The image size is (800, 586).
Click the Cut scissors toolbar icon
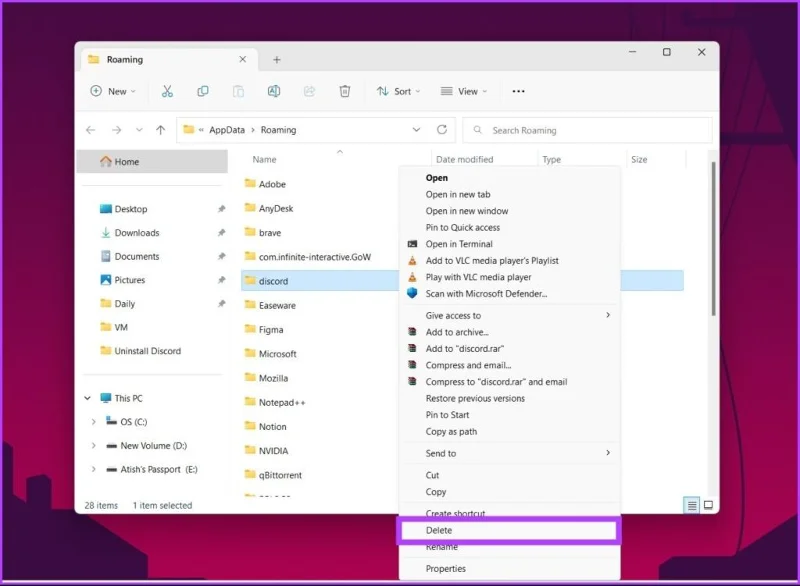167,91
